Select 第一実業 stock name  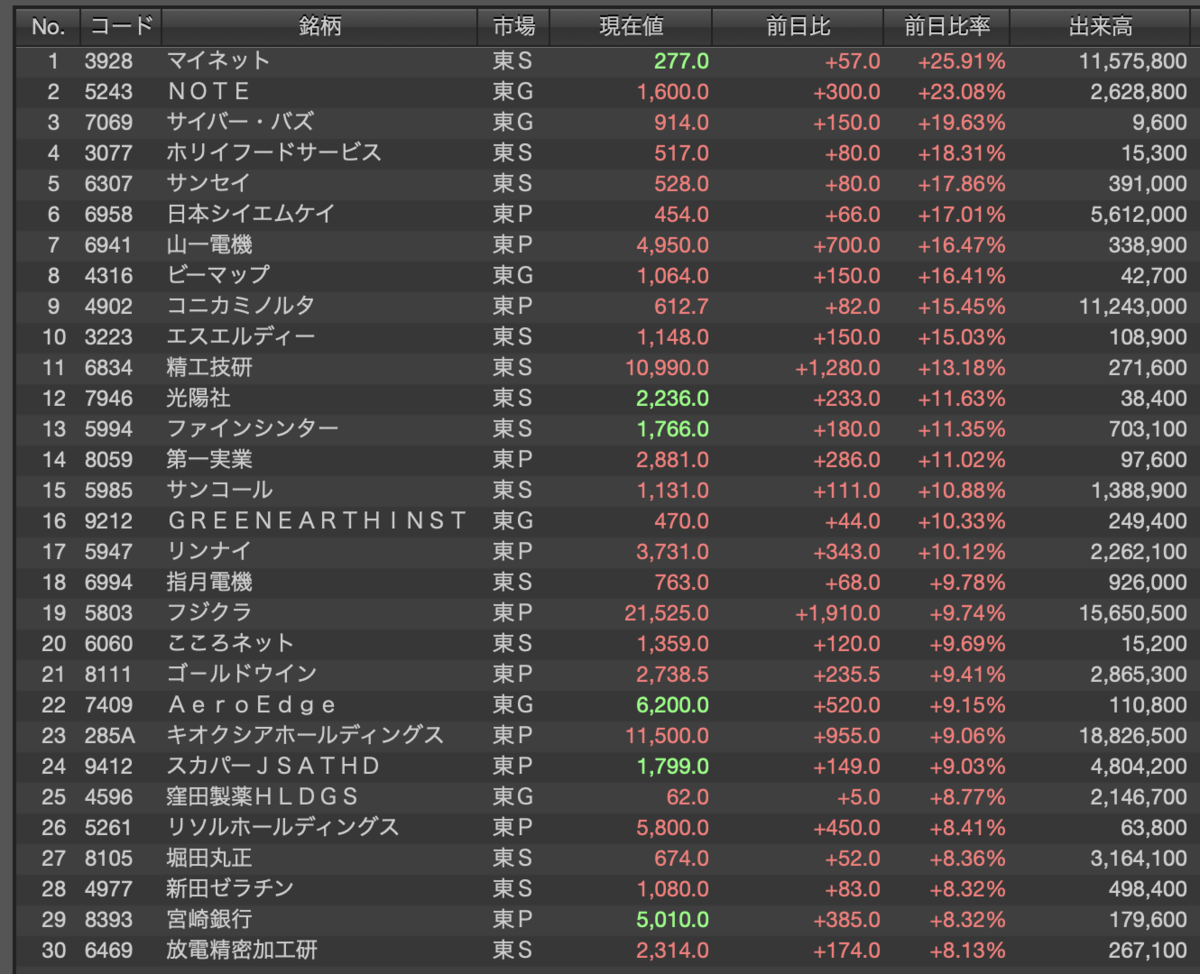(x=209, y=460)
